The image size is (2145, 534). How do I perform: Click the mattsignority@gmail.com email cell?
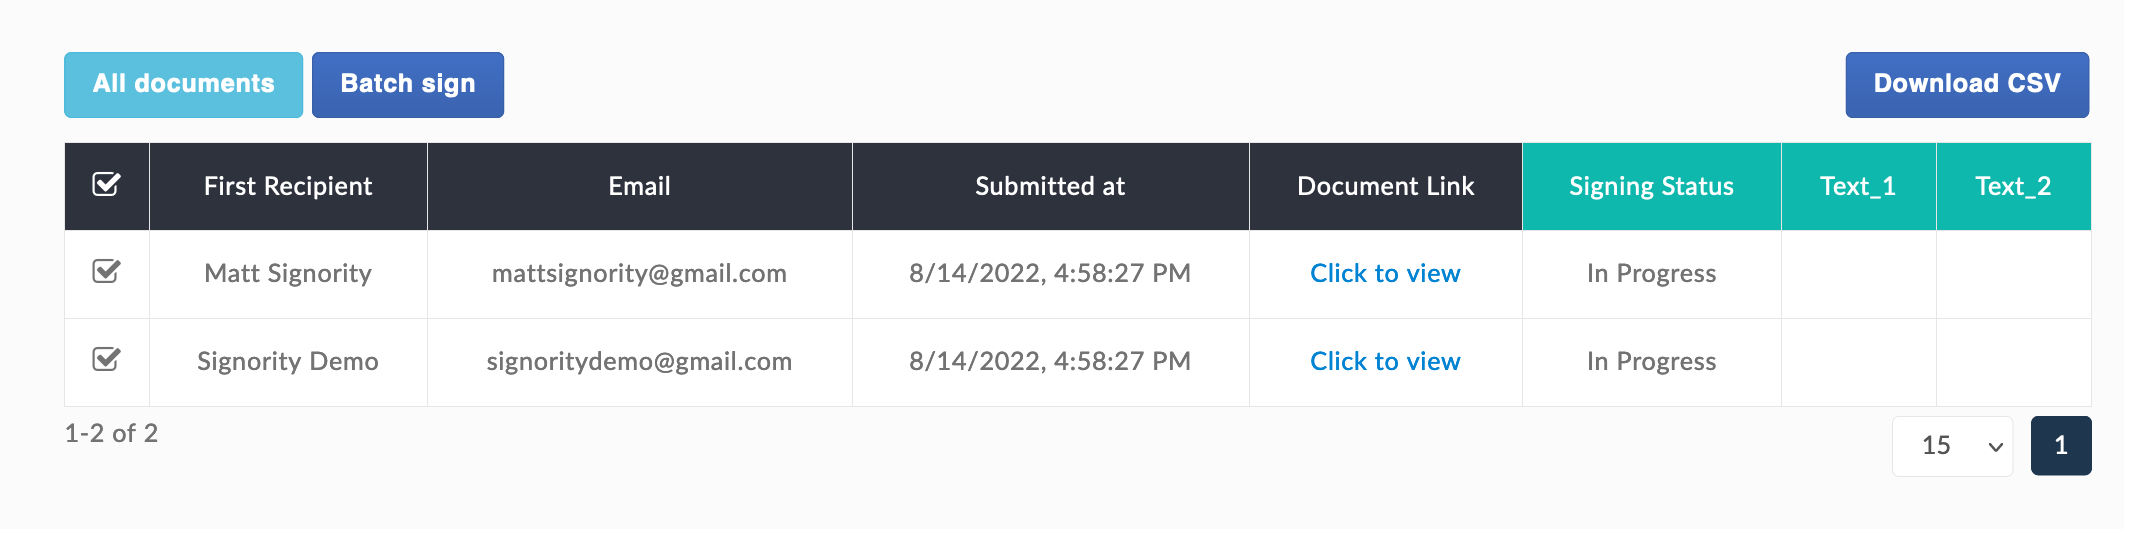(640, 274)
